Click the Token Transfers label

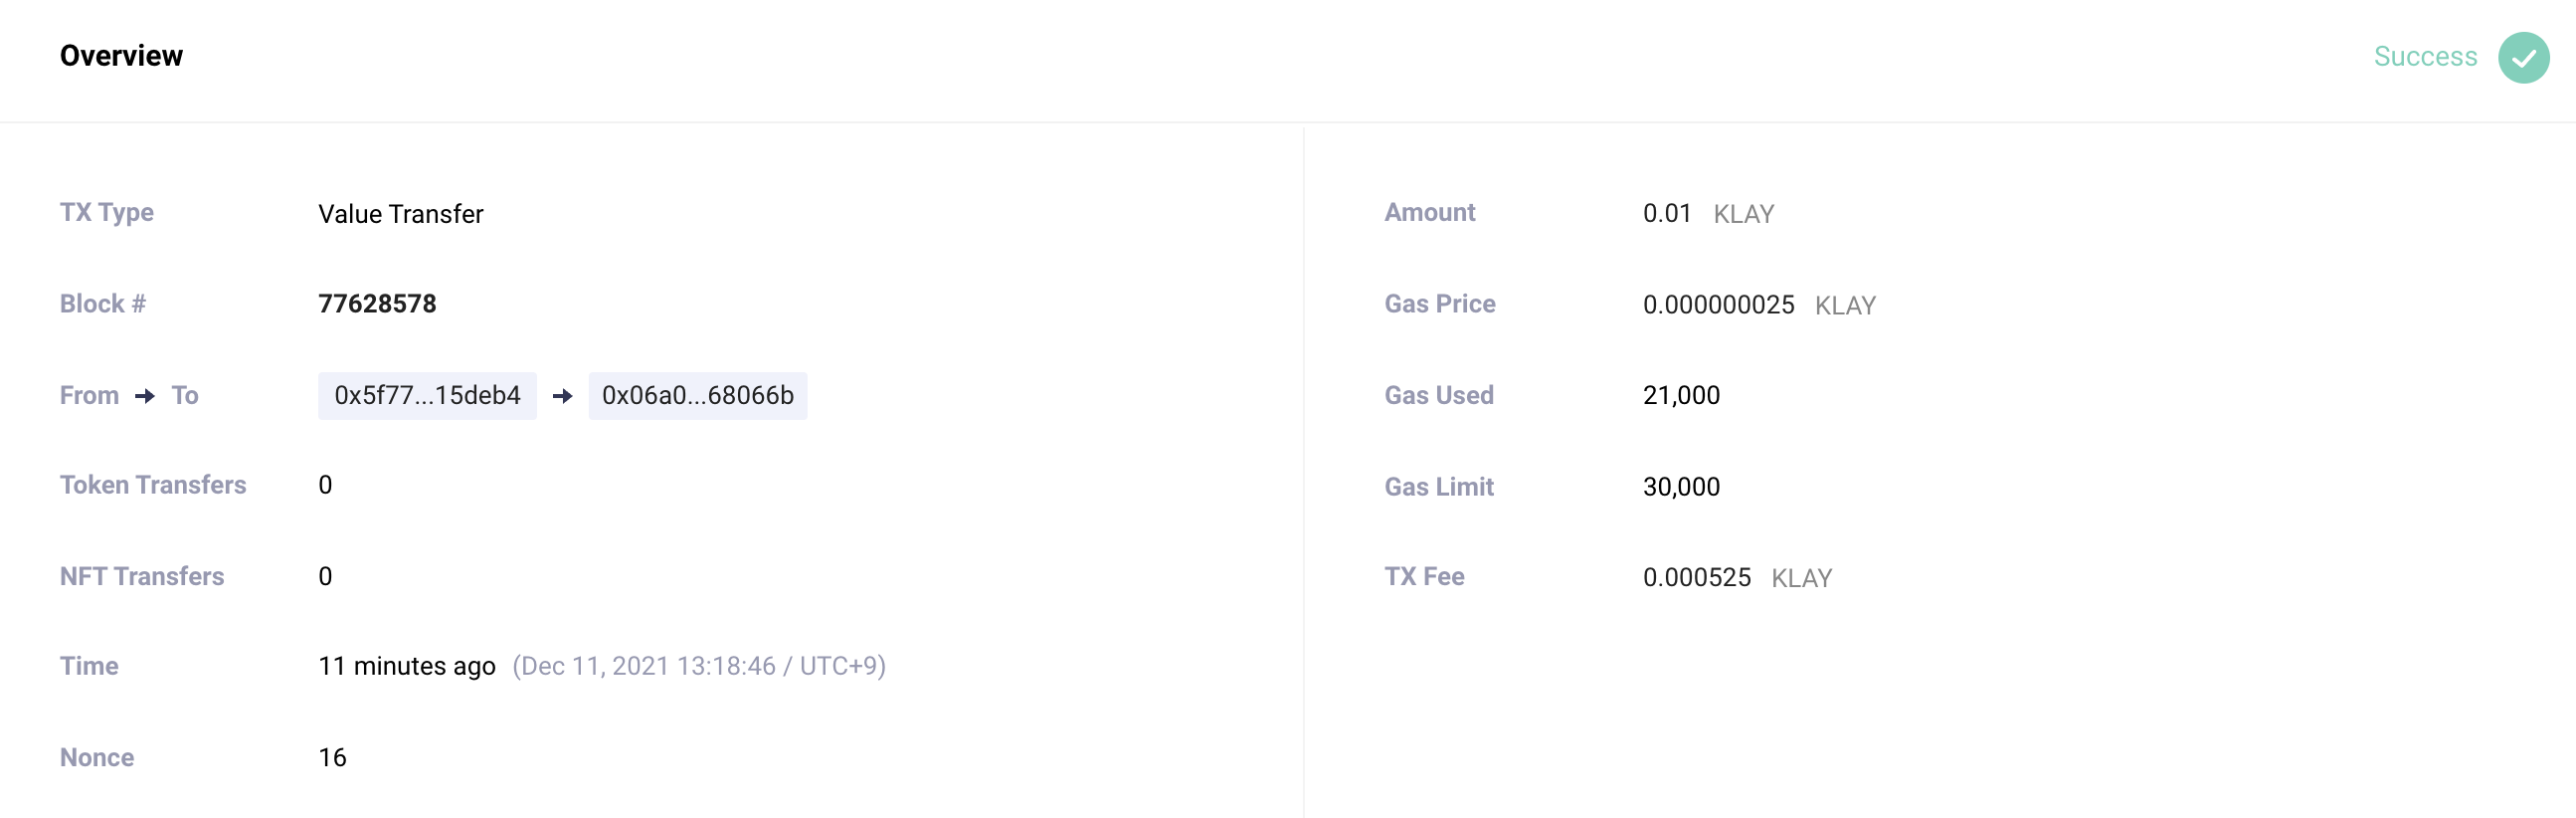pyautogui.click(x=153, y=485)
